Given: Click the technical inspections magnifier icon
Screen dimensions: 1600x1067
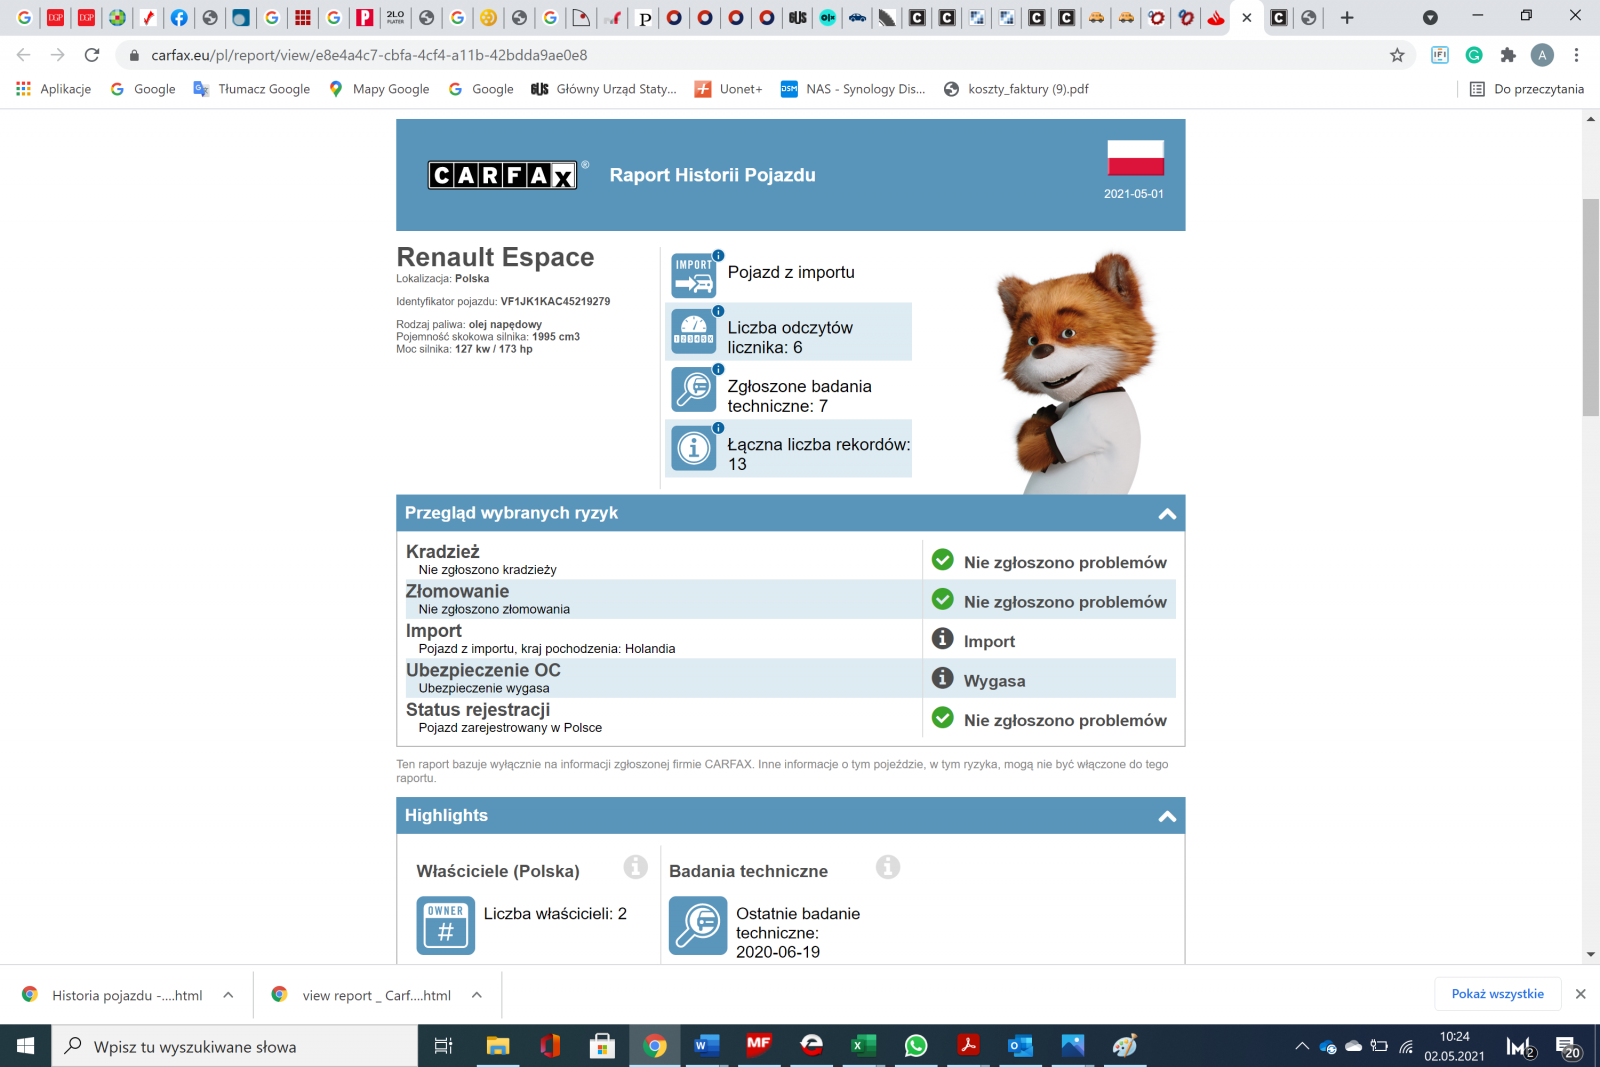Looking at the screenshot, I should tap(693, 390).
